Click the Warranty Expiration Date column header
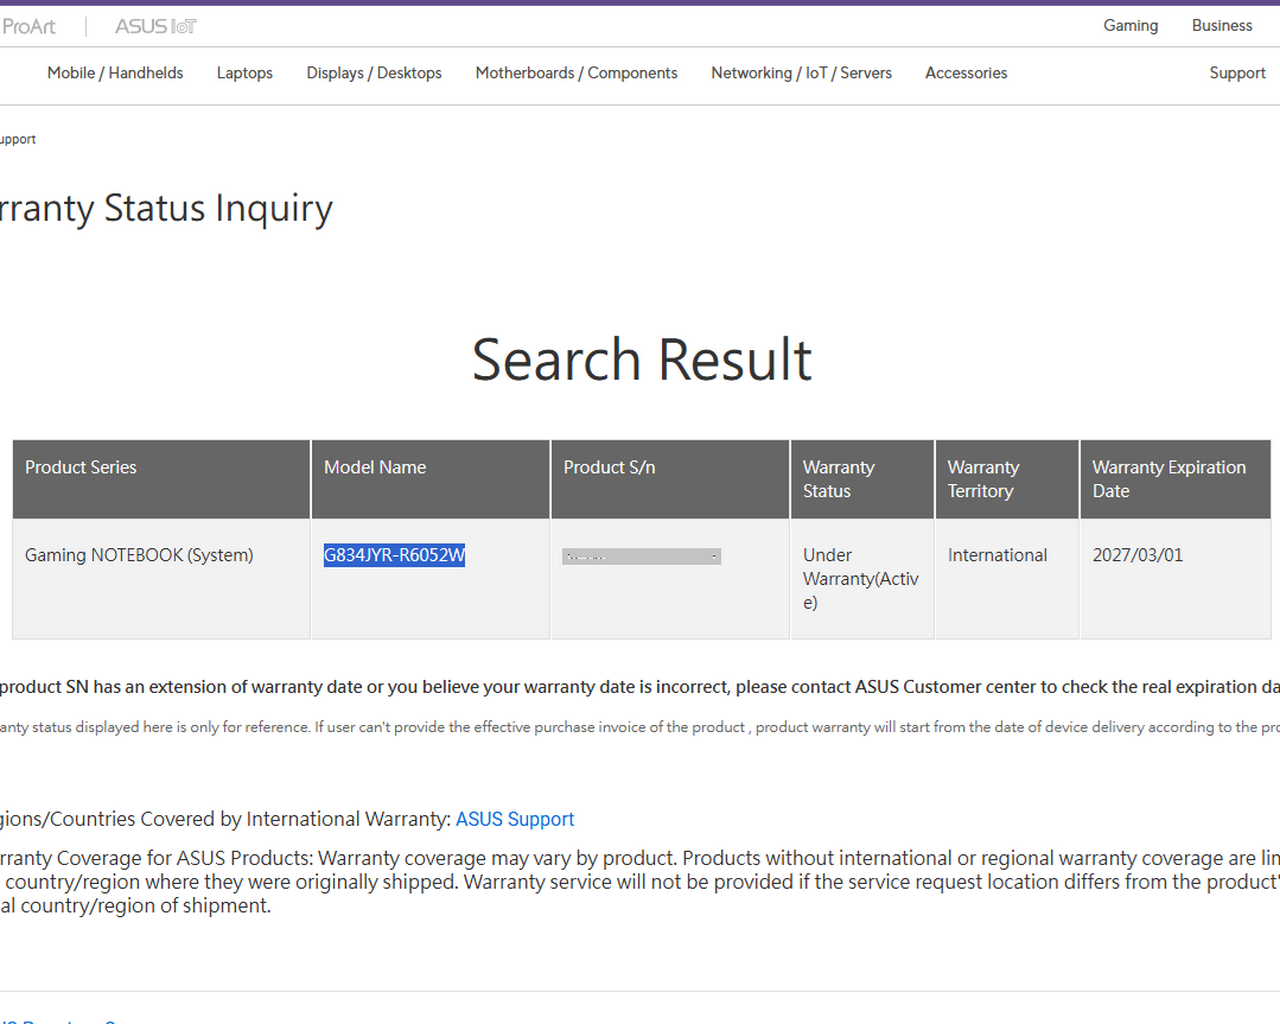 [1175, 479]
